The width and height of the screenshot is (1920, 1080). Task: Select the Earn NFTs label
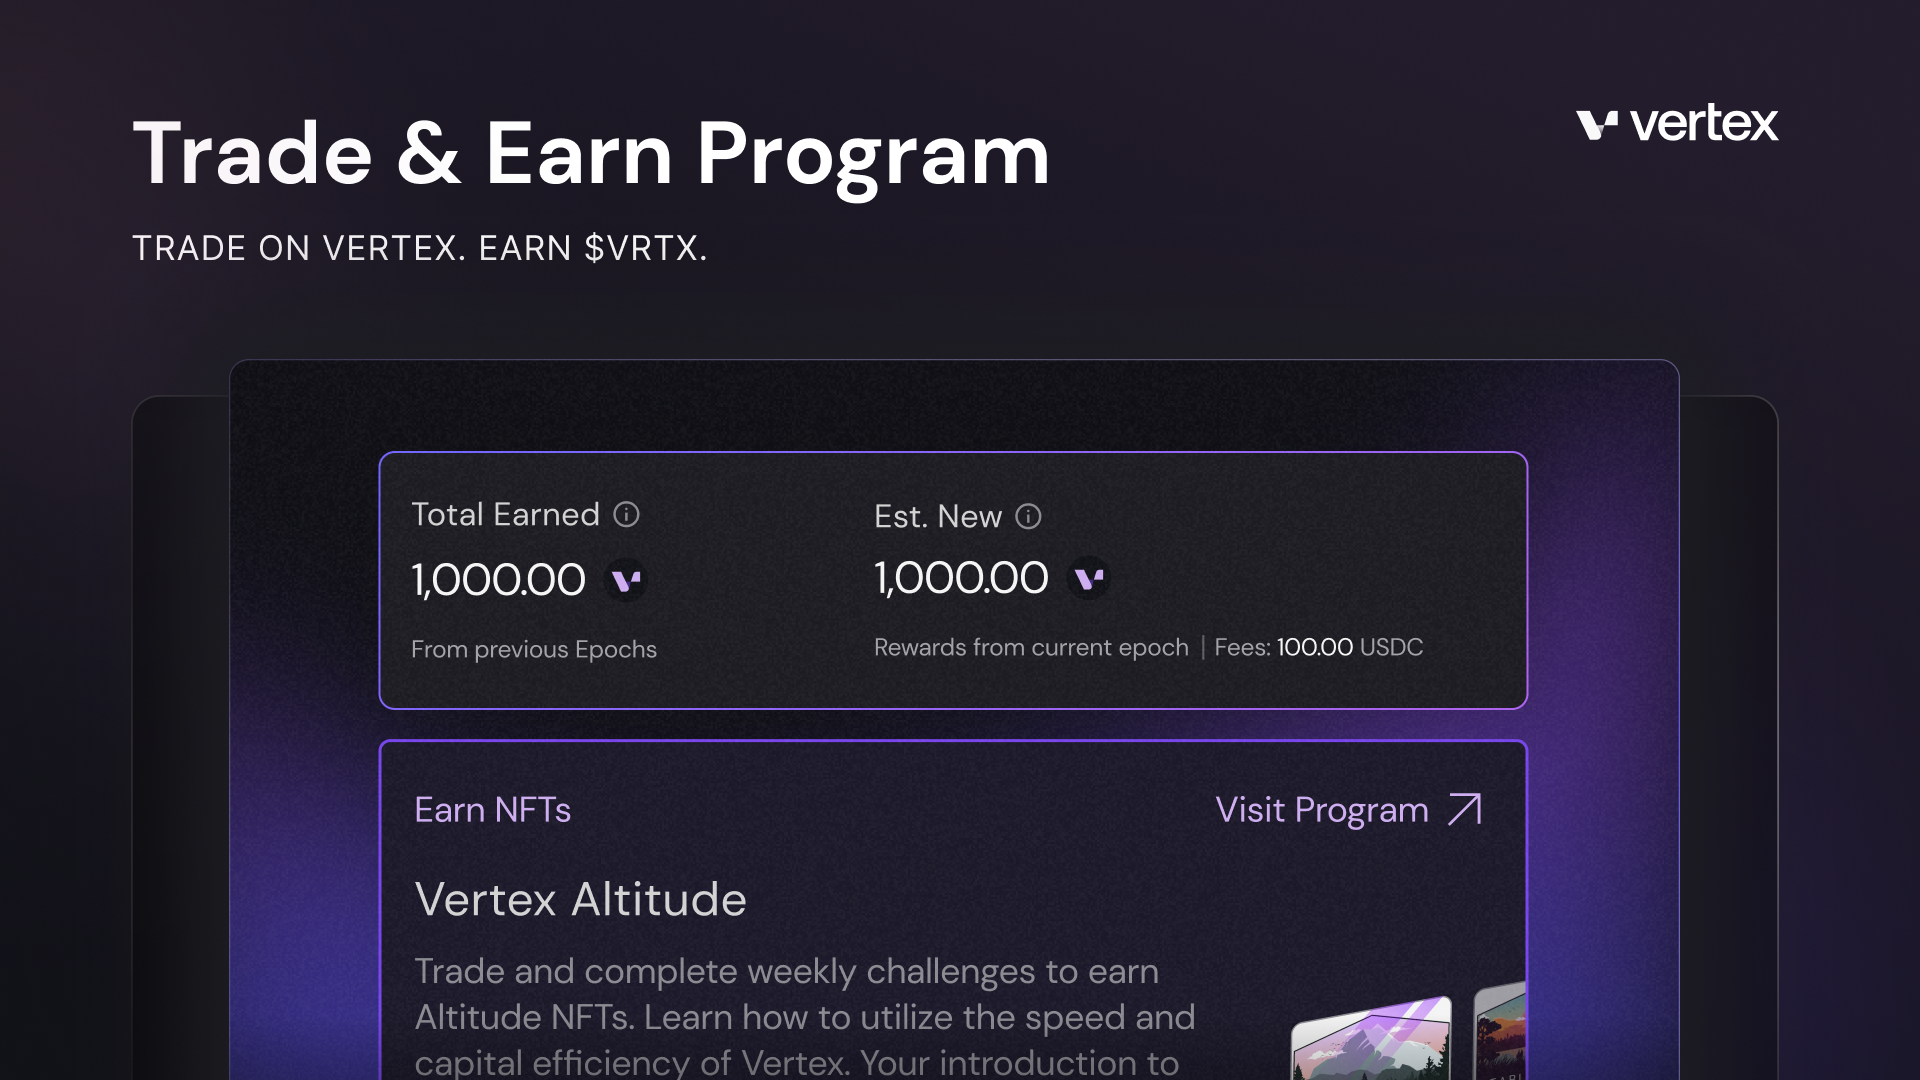click(x=492, y=810)
